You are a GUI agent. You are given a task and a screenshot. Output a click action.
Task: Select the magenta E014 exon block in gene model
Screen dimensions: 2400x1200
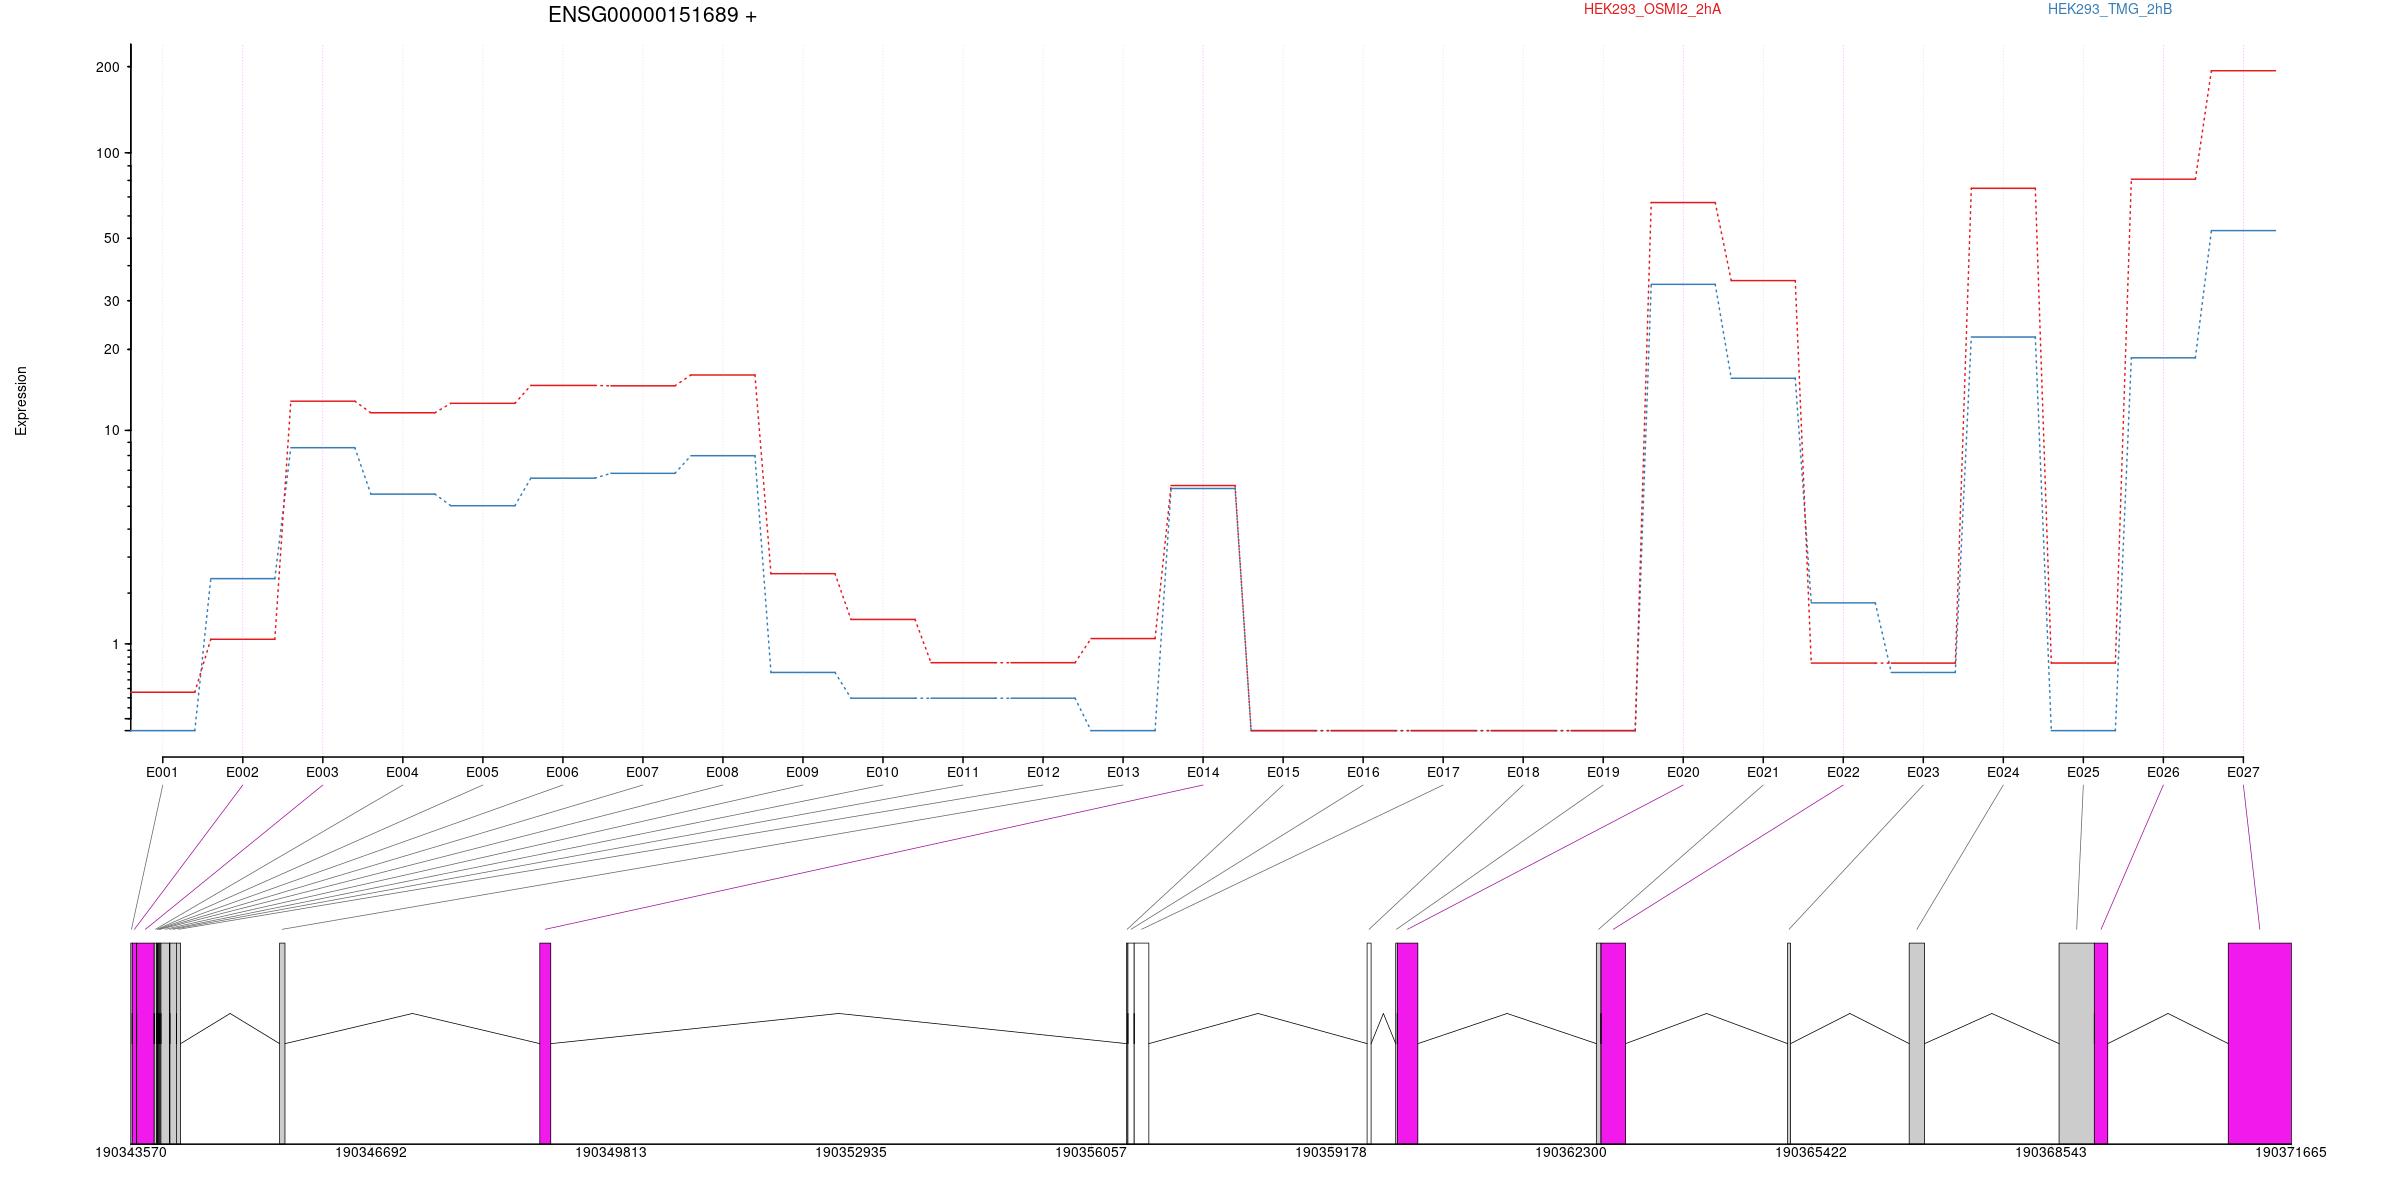pyautogui.click(x=545, y=1043)
